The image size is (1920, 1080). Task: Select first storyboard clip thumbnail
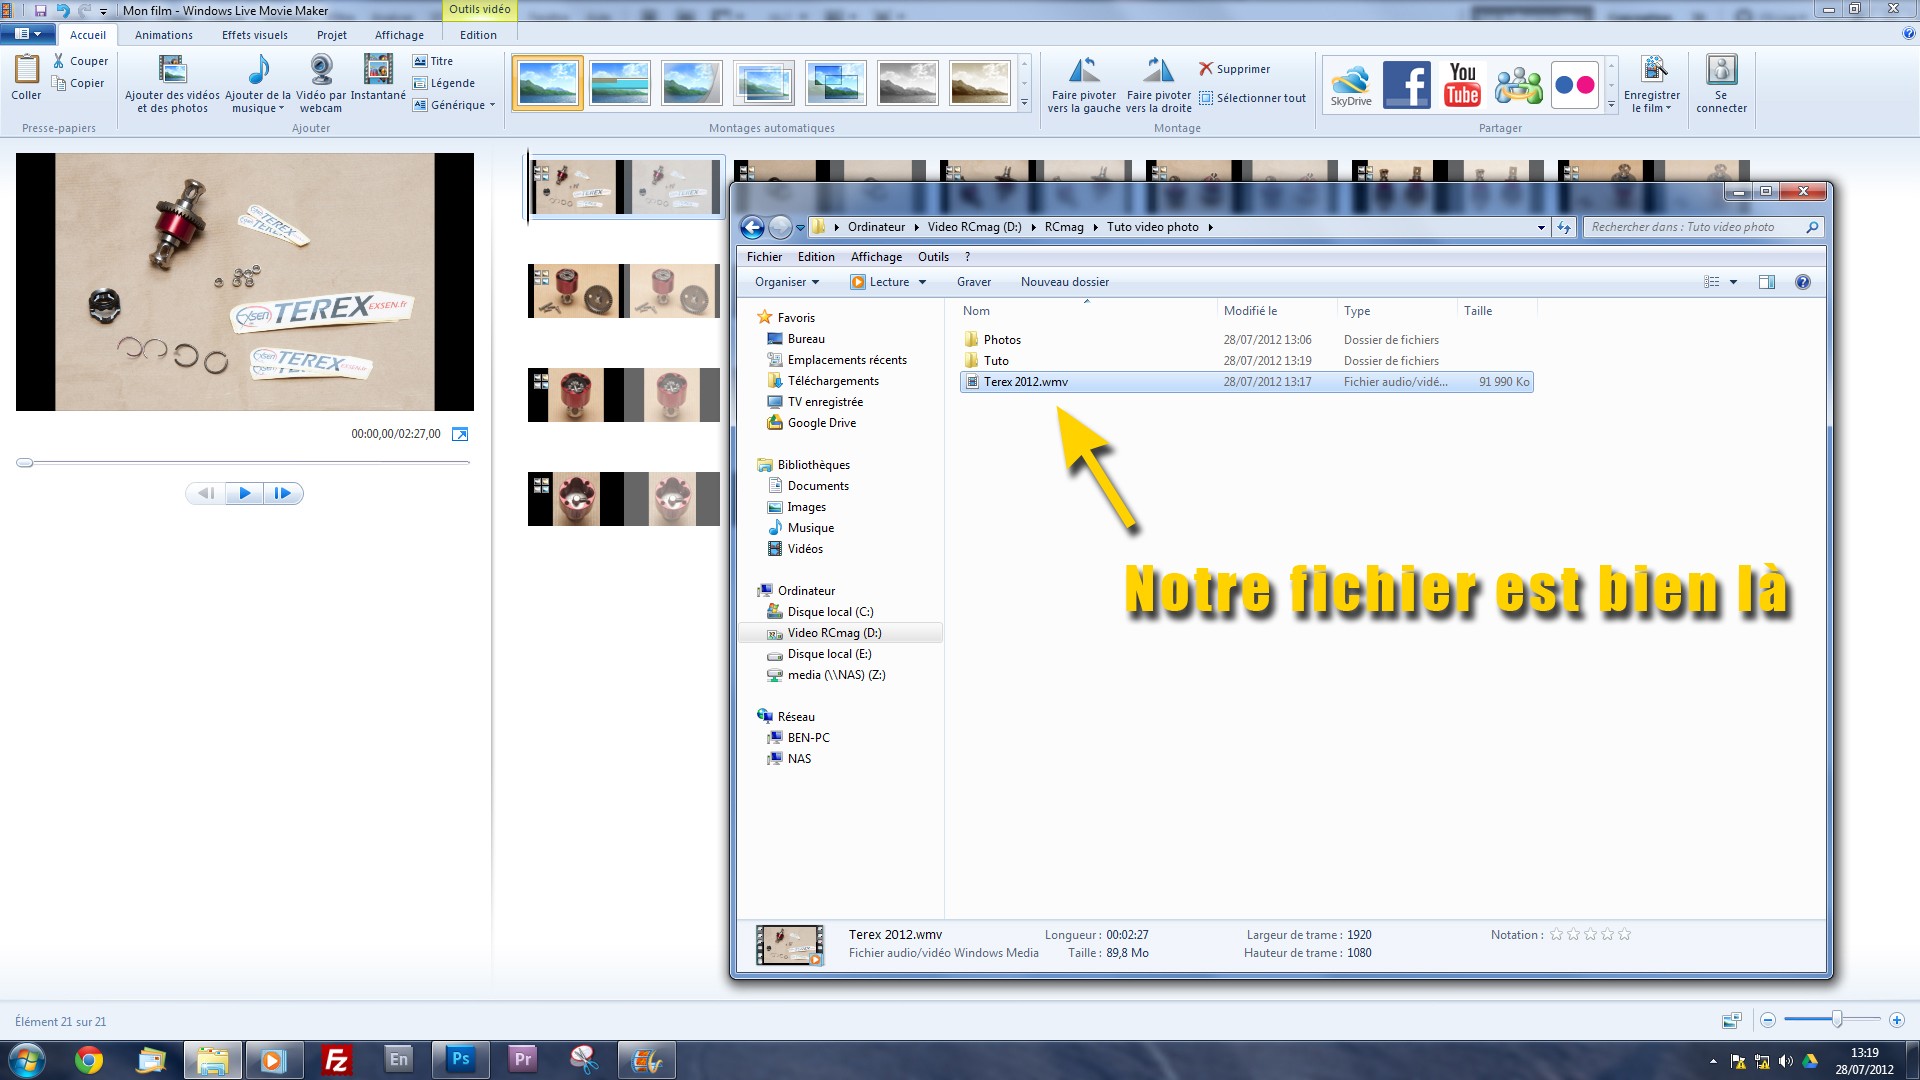626,187
